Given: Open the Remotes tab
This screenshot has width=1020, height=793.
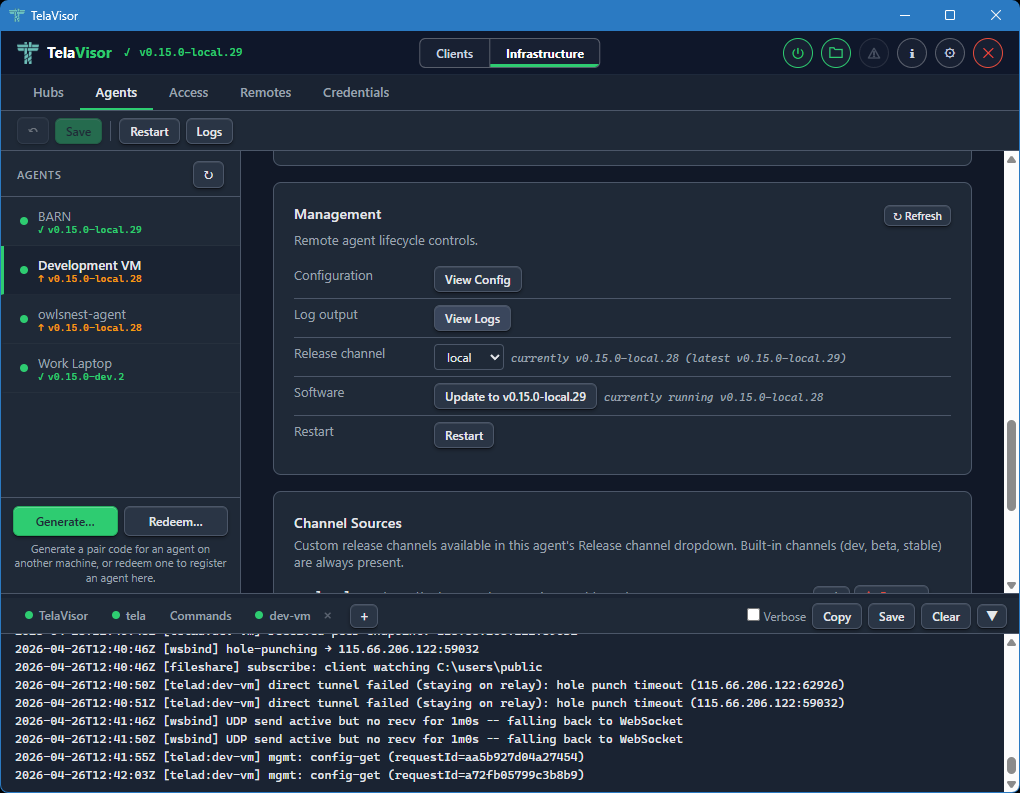Looking at the screenshot, I should (x=265, y=92).
